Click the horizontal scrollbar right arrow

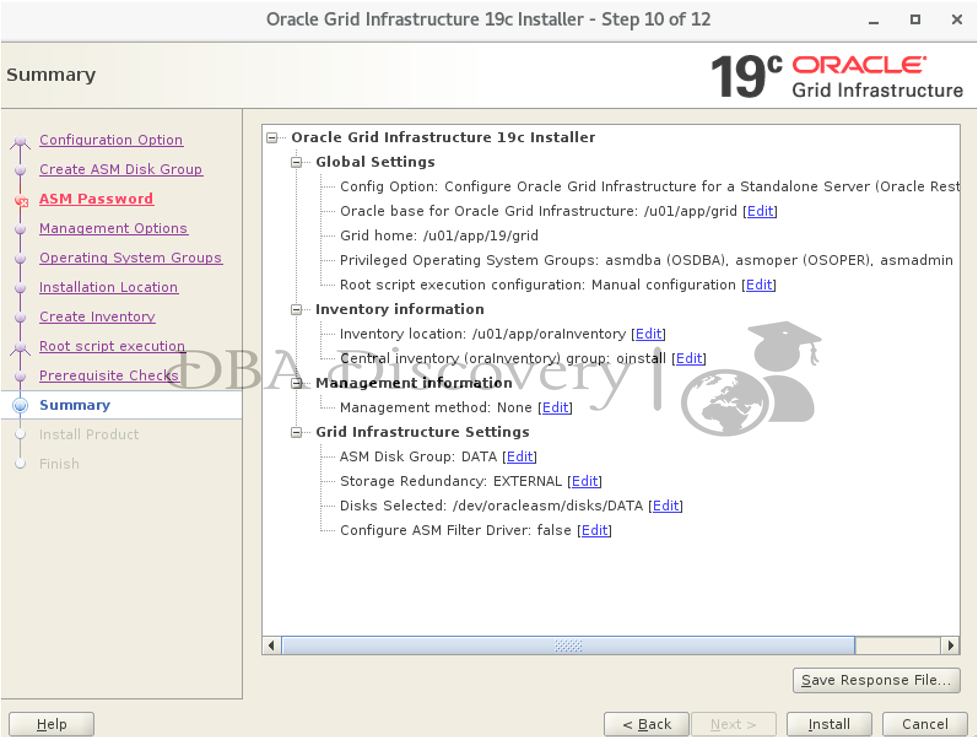[x=950, y=646]
